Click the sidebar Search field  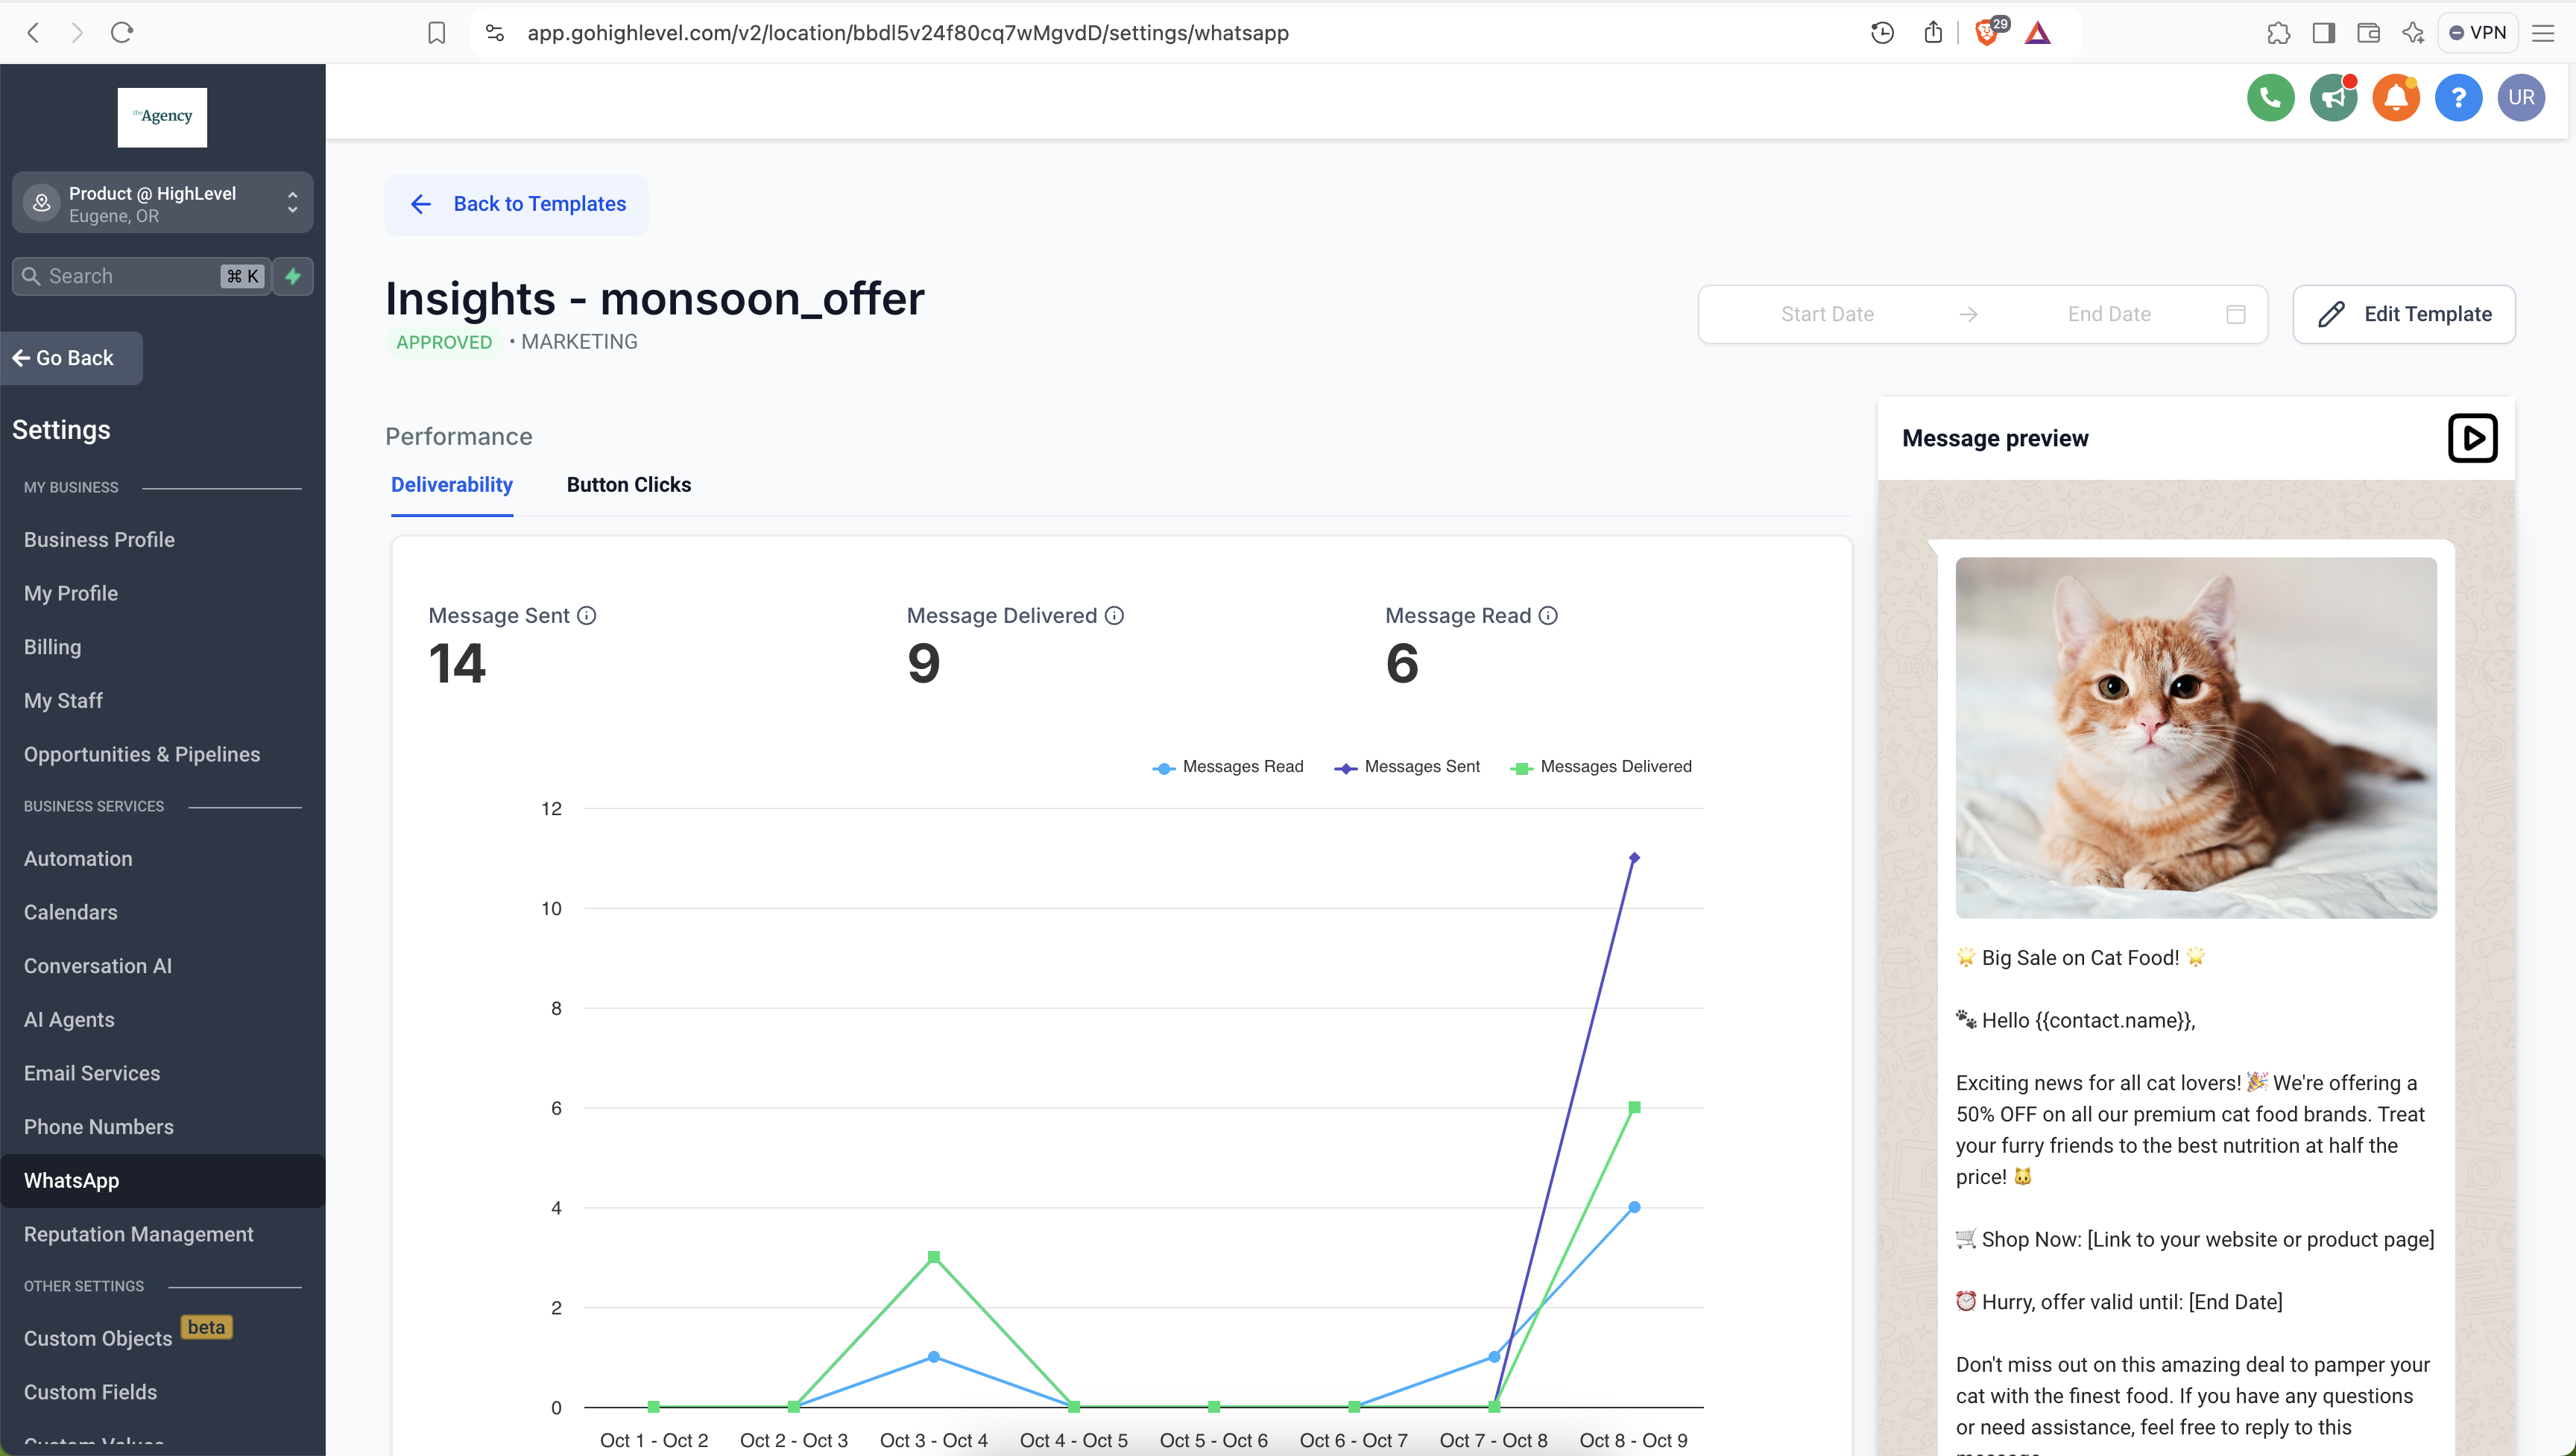130,276
